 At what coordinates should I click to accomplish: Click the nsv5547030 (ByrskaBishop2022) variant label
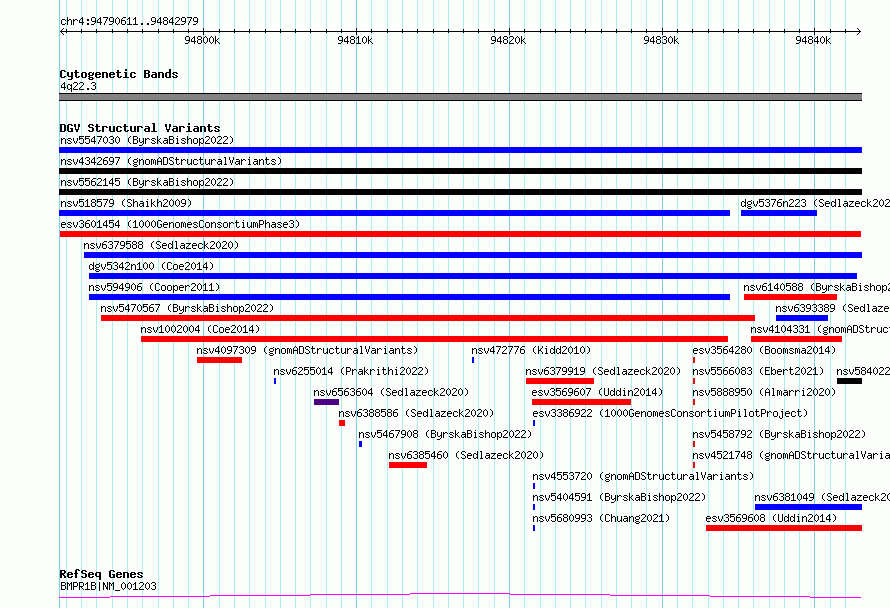[x=147, y=140]
